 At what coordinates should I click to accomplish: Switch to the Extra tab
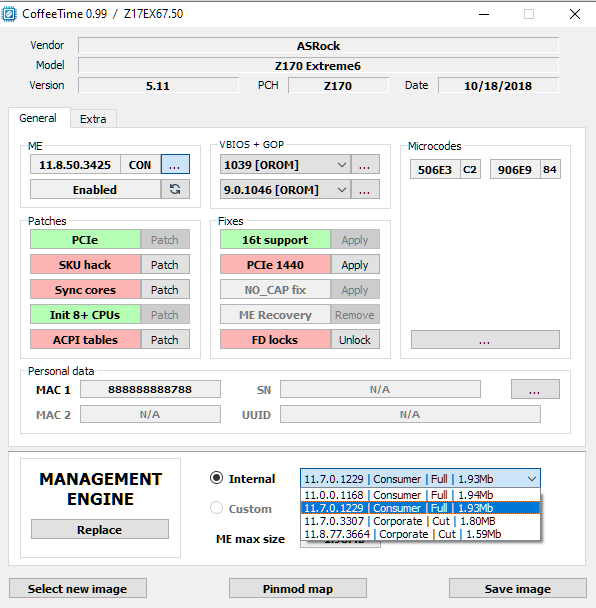pos(93,119)
